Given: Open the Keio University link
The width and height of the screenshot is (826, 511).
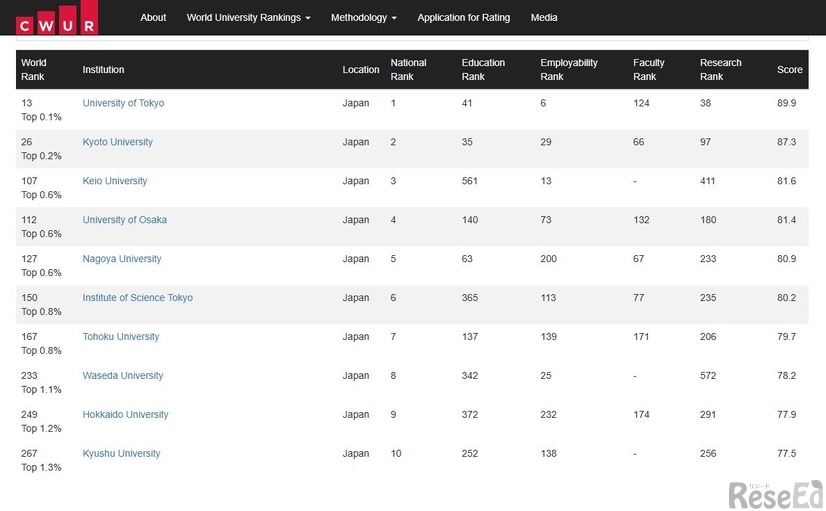Looking at the screenshot, I should tap(115, 181).
